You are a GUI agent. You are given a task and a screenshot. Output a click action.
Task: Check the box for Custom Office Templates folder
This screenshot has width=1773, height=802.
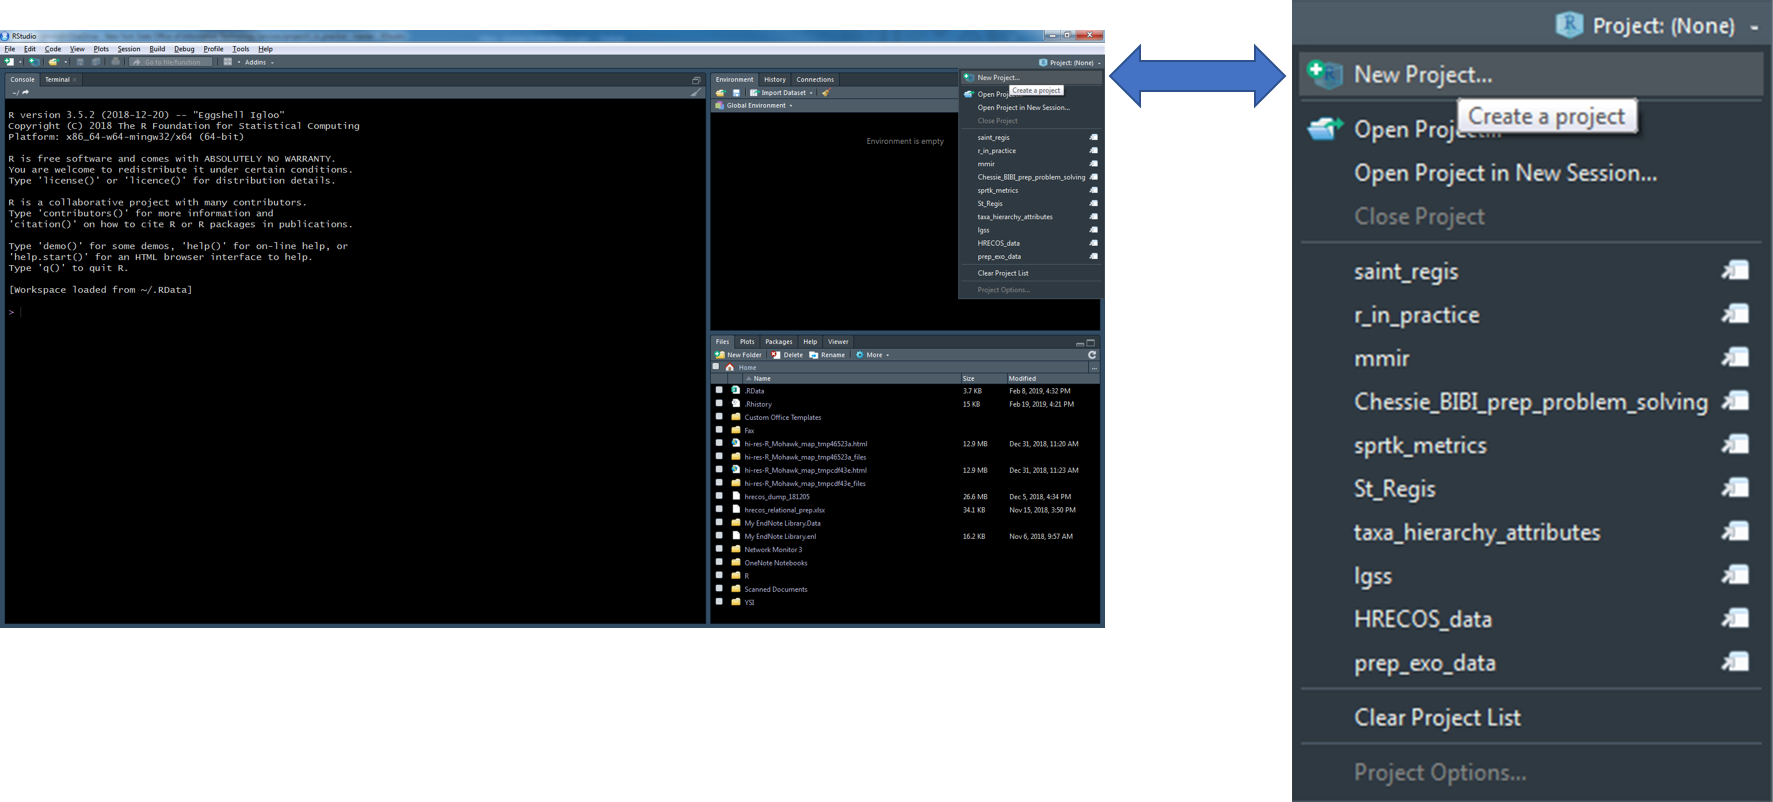[x=719, y=416]
